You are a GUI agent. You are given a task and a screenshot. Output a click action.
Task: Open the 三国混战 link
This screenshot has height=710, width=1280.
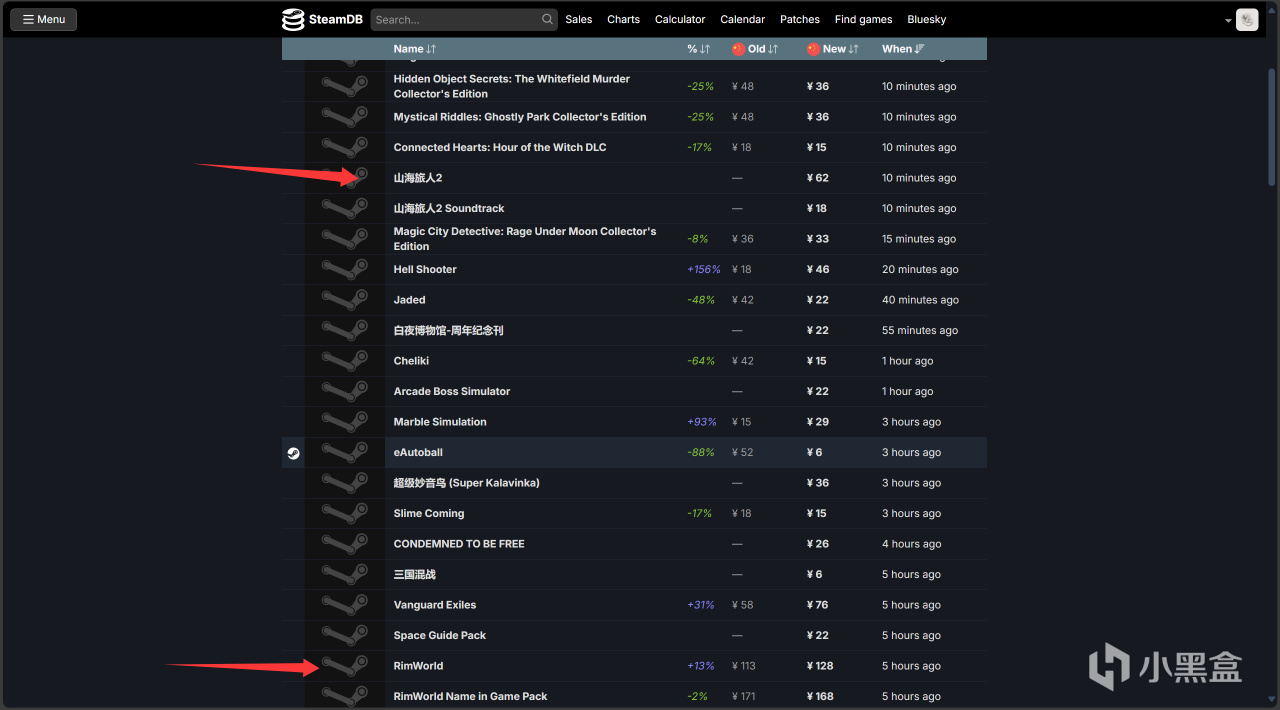click(415, 574)
